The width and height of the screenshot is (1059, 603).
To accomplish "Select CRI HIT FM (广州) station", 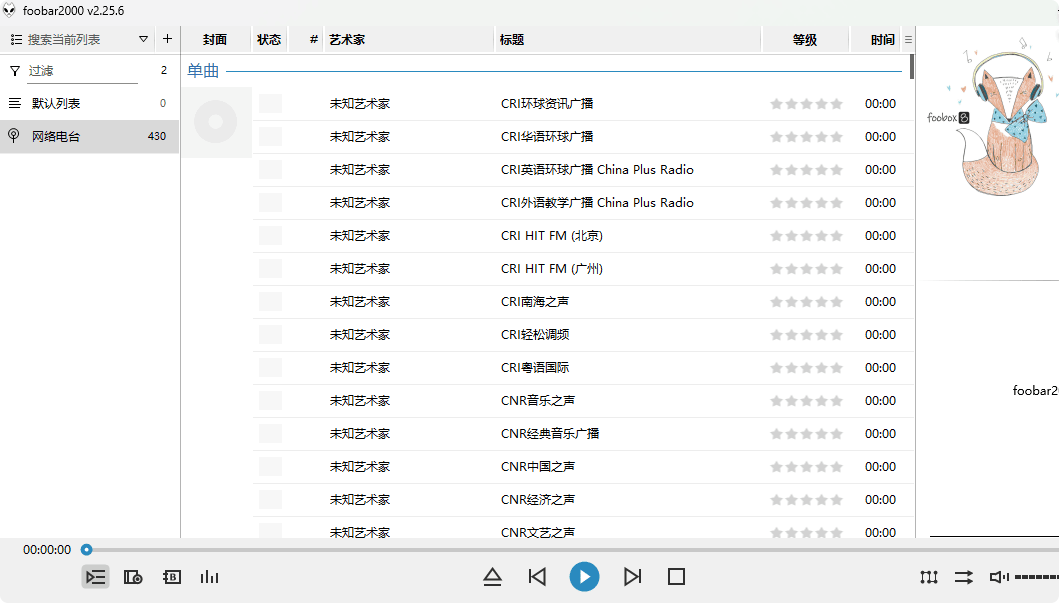I will pos(584,269).
